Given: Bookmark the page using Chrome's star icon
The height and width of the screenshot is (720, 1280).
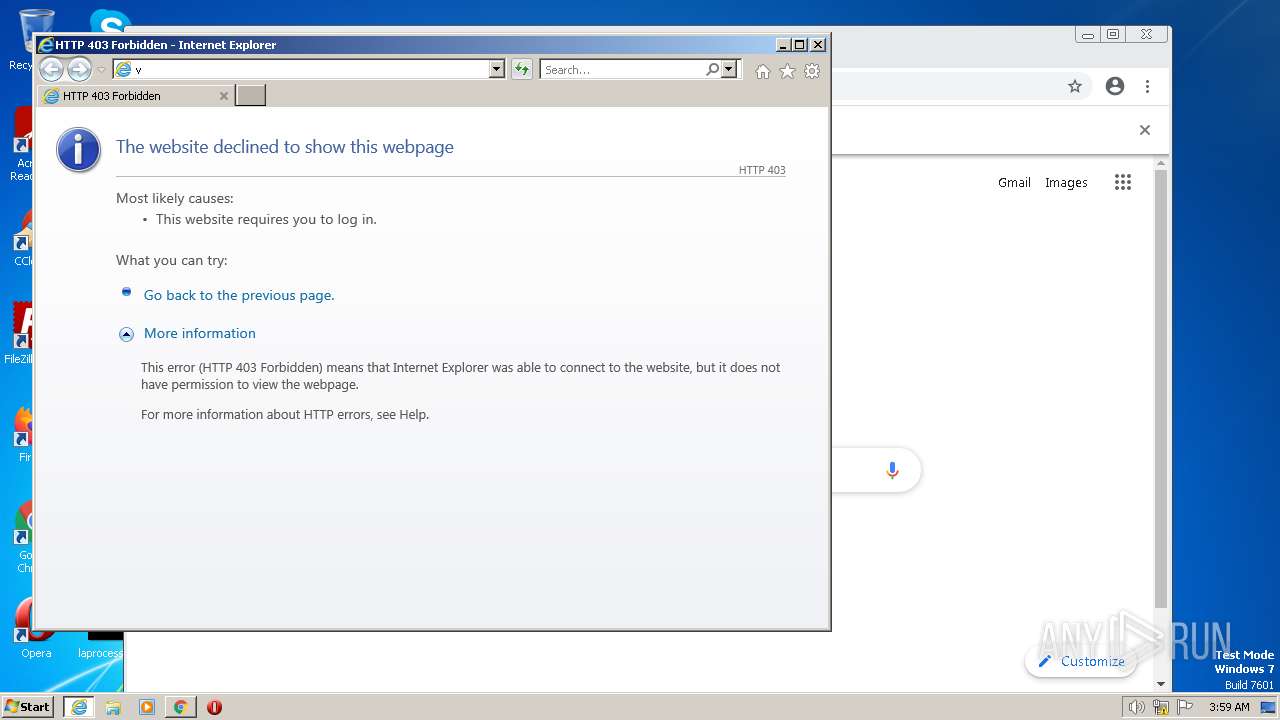Looking at the screenshot, I should [1075, 86].
